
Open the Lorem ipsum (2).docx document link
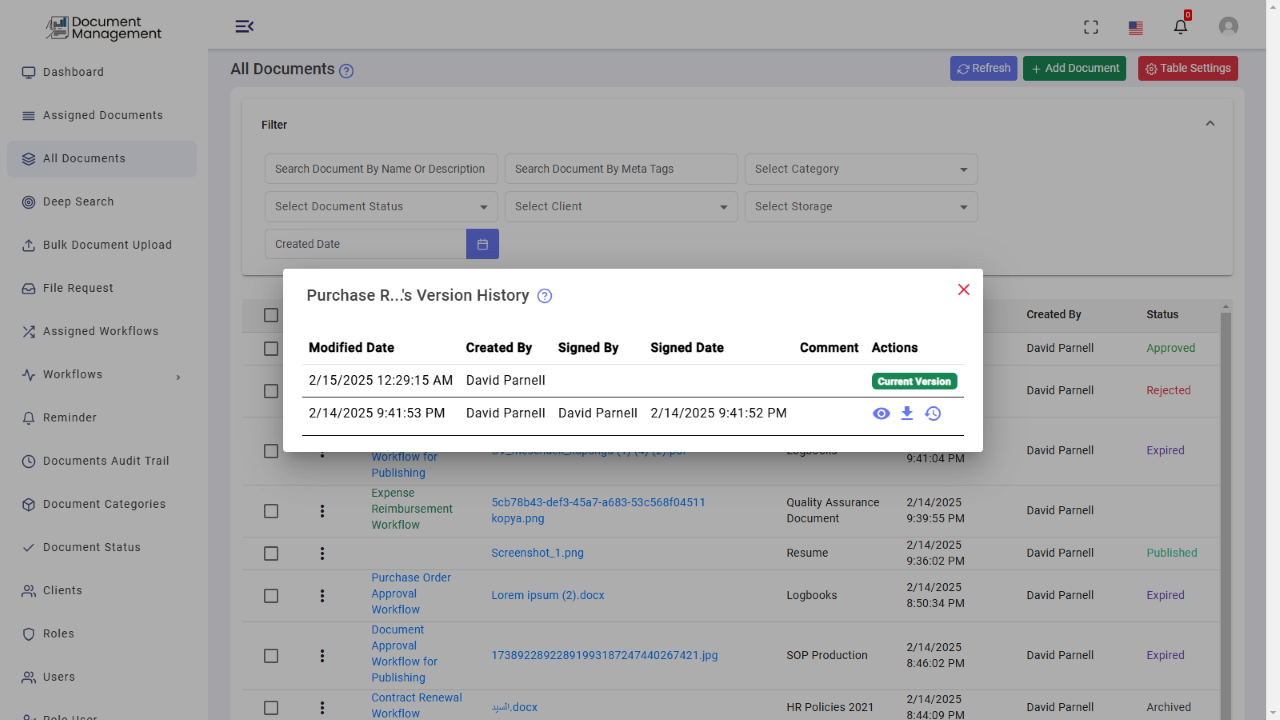[x=547, y=594]
